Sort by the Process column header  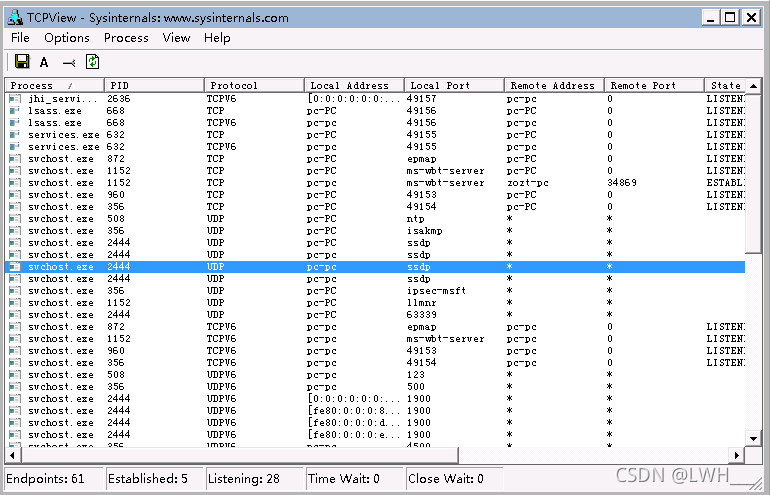tap(55, 85)
